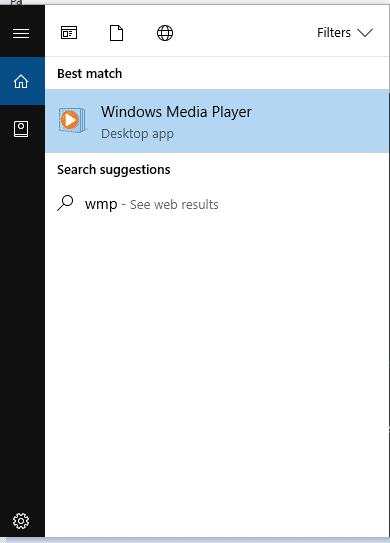Filter results by Apps icon
Viewport: 390px width, 543px height.
coord(69,33)
